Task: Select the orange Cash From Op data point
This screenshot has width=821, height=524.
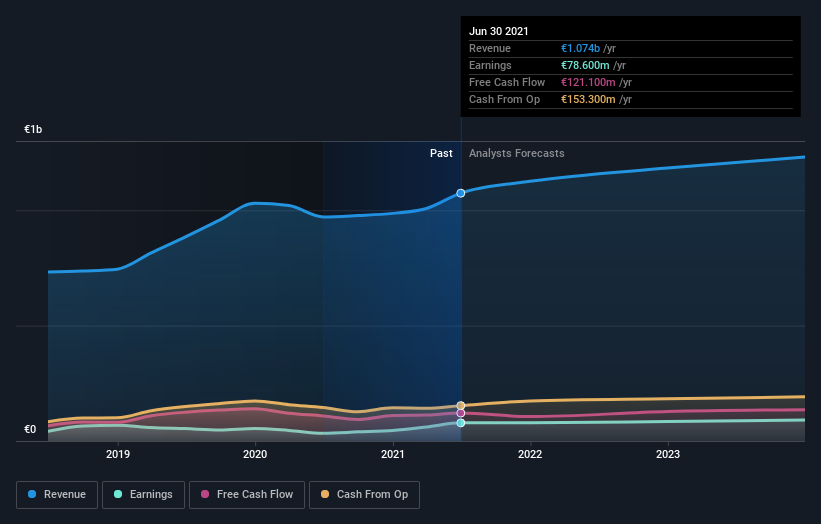Action: click(461, 406)
